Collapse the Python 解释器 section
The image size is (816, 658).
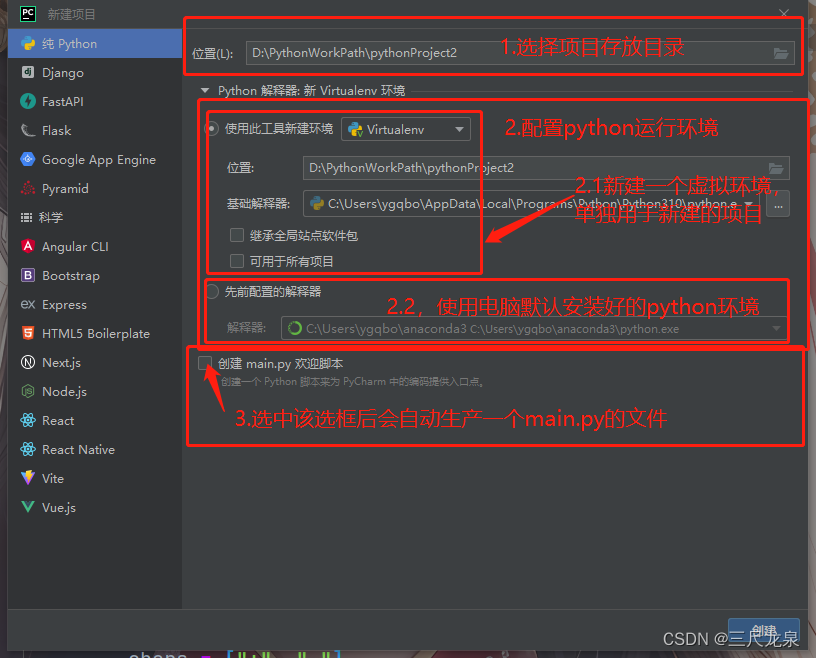coord(206,90)
